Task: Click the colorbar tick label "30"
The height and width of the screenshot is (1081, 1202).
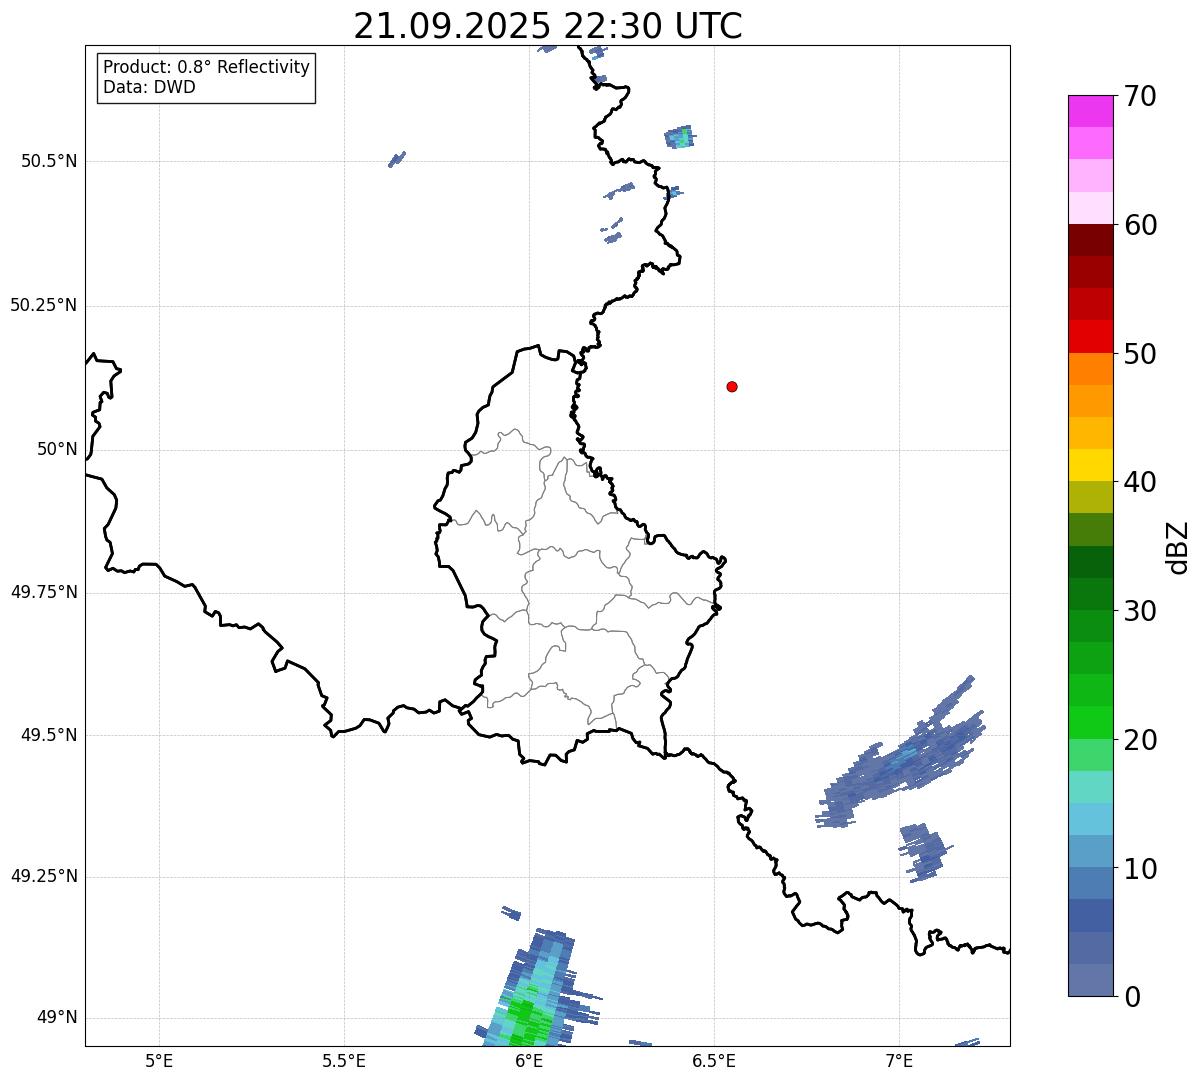Action: [1139, 611]
